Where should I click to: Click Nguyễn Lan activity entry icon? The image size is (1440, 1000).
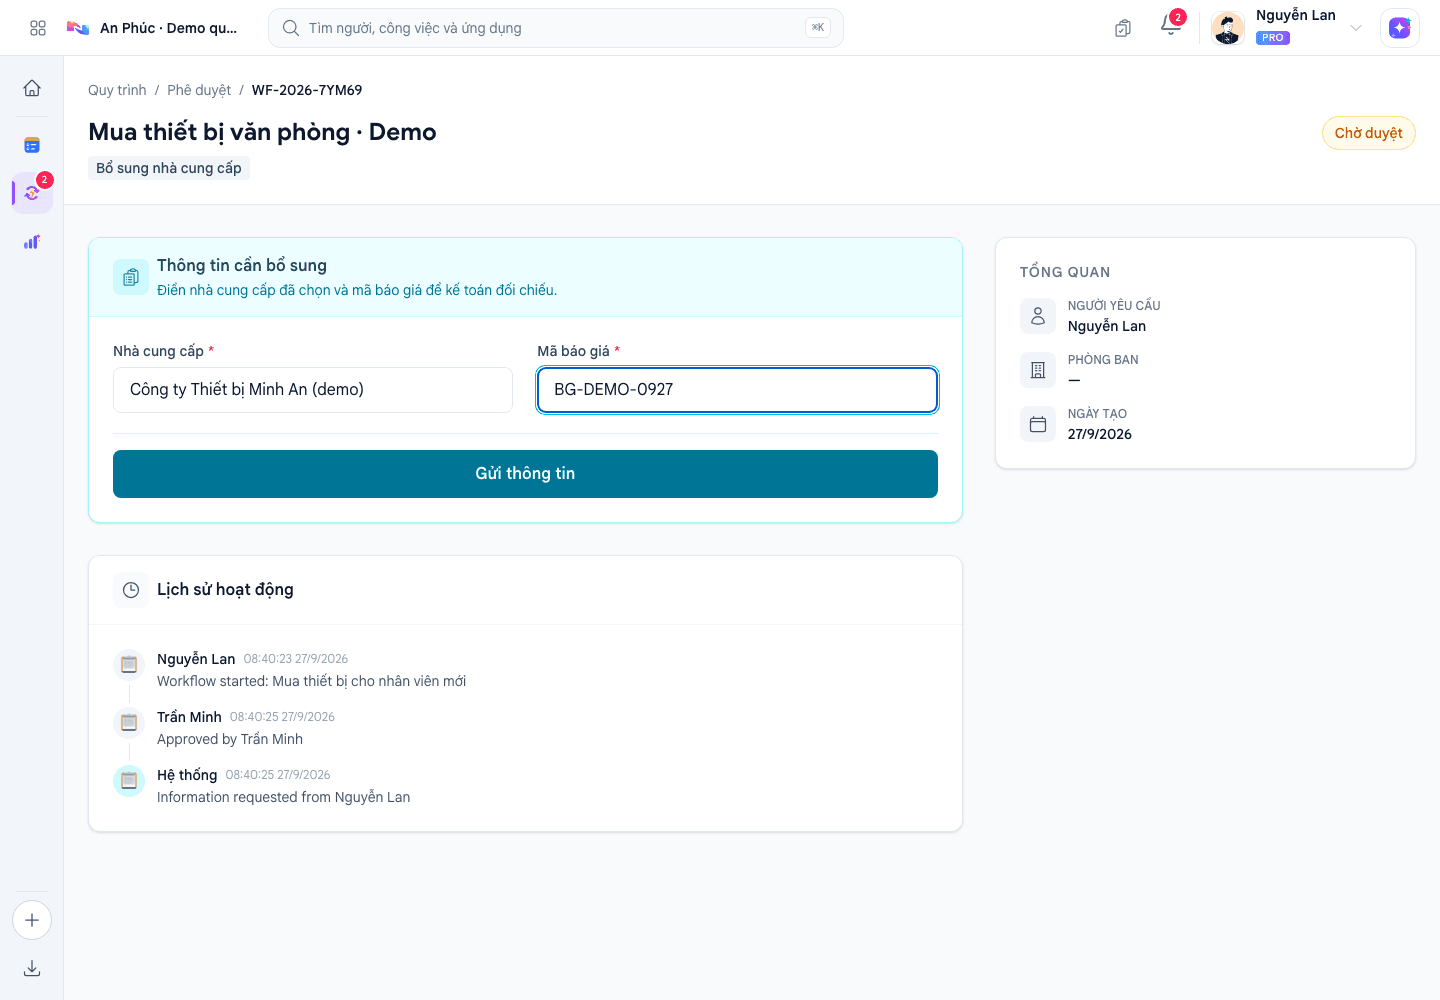129,663
